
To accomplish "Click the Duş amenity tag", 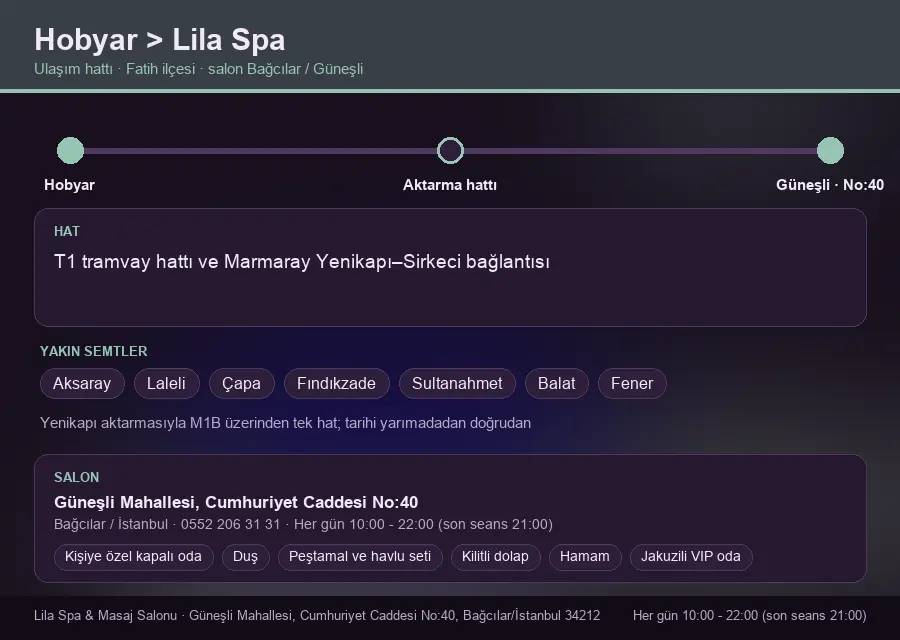I will coord(246,557).
